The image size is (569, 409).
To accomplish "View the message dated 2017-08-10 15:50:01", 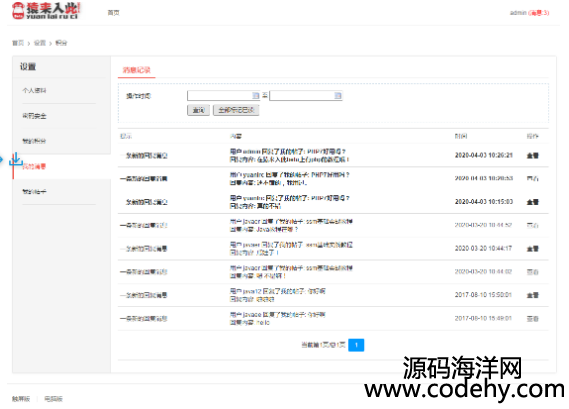I will click(532, 295).
